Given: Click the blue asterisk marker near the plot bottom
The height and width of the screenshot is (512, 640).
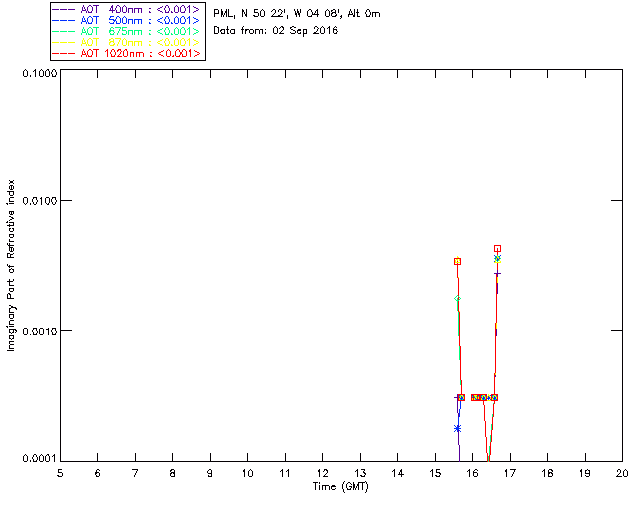Looking at the screenshot, I should pos(457,429).
